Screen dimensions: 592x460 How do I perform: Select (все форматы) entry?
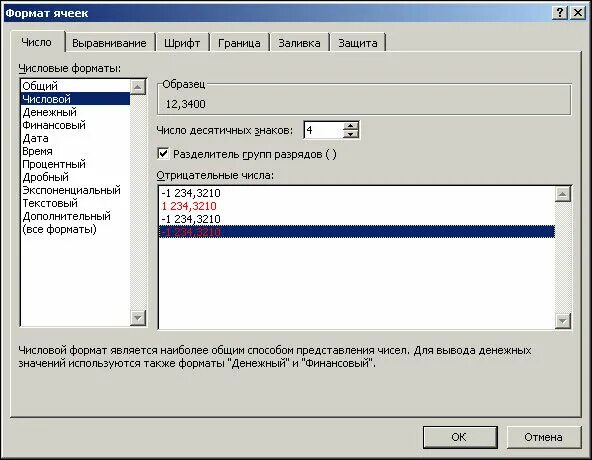coord(76,229)
